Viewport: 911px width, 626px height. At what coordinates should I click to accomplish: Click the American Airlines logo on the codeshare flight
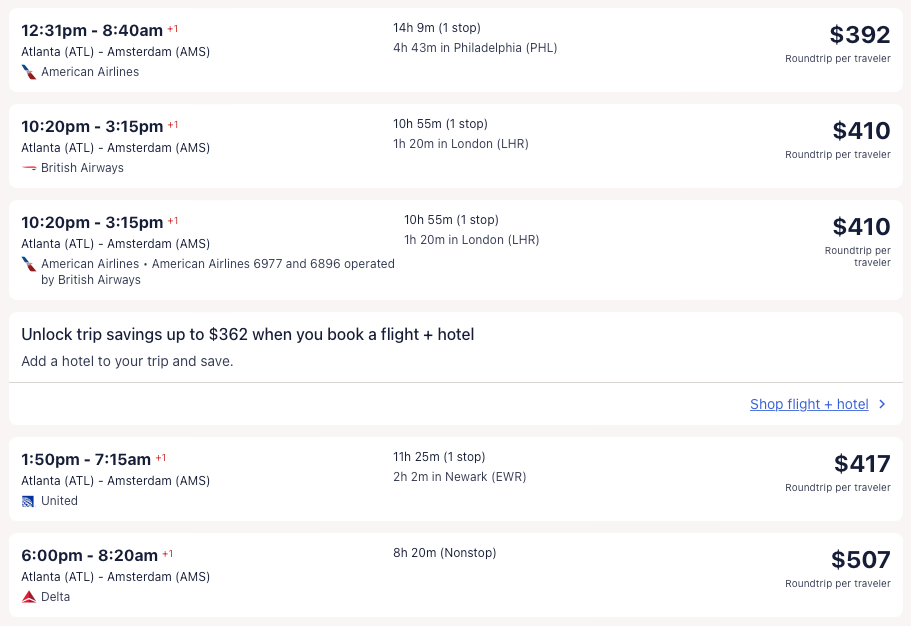(28, 264)
